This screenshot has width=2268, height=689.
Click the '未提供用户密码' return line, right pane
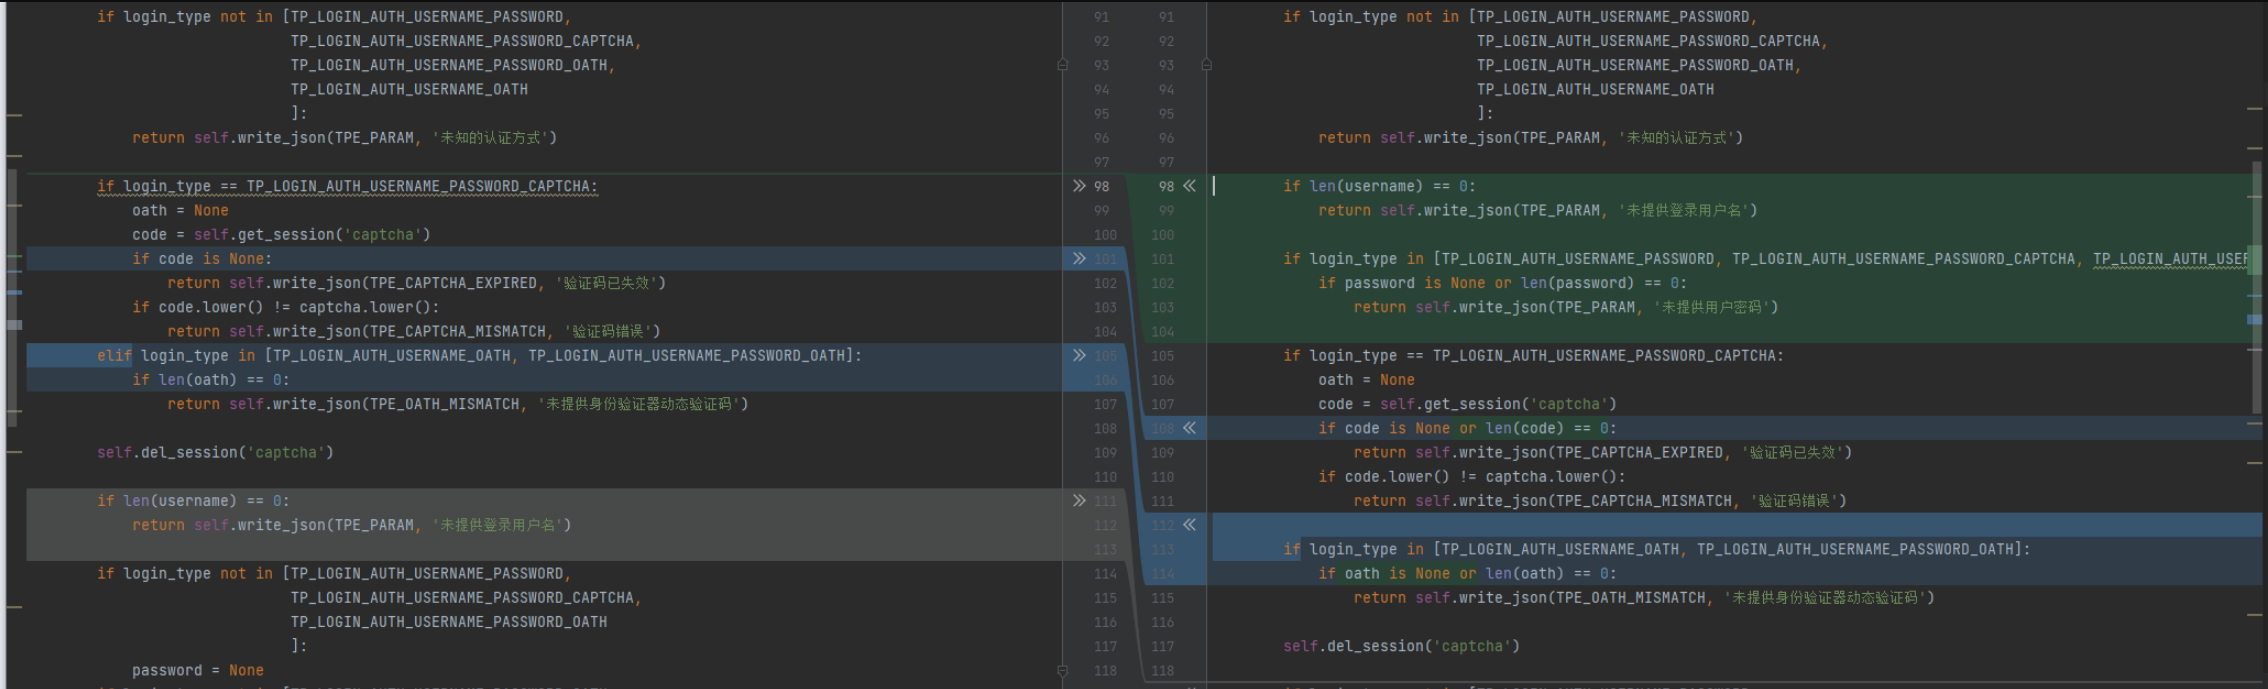click(1566, 307)
